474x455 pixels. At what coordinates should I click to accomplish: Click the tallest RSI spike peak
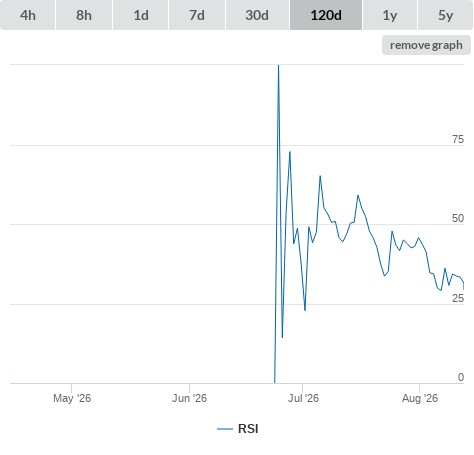point(279,66)
